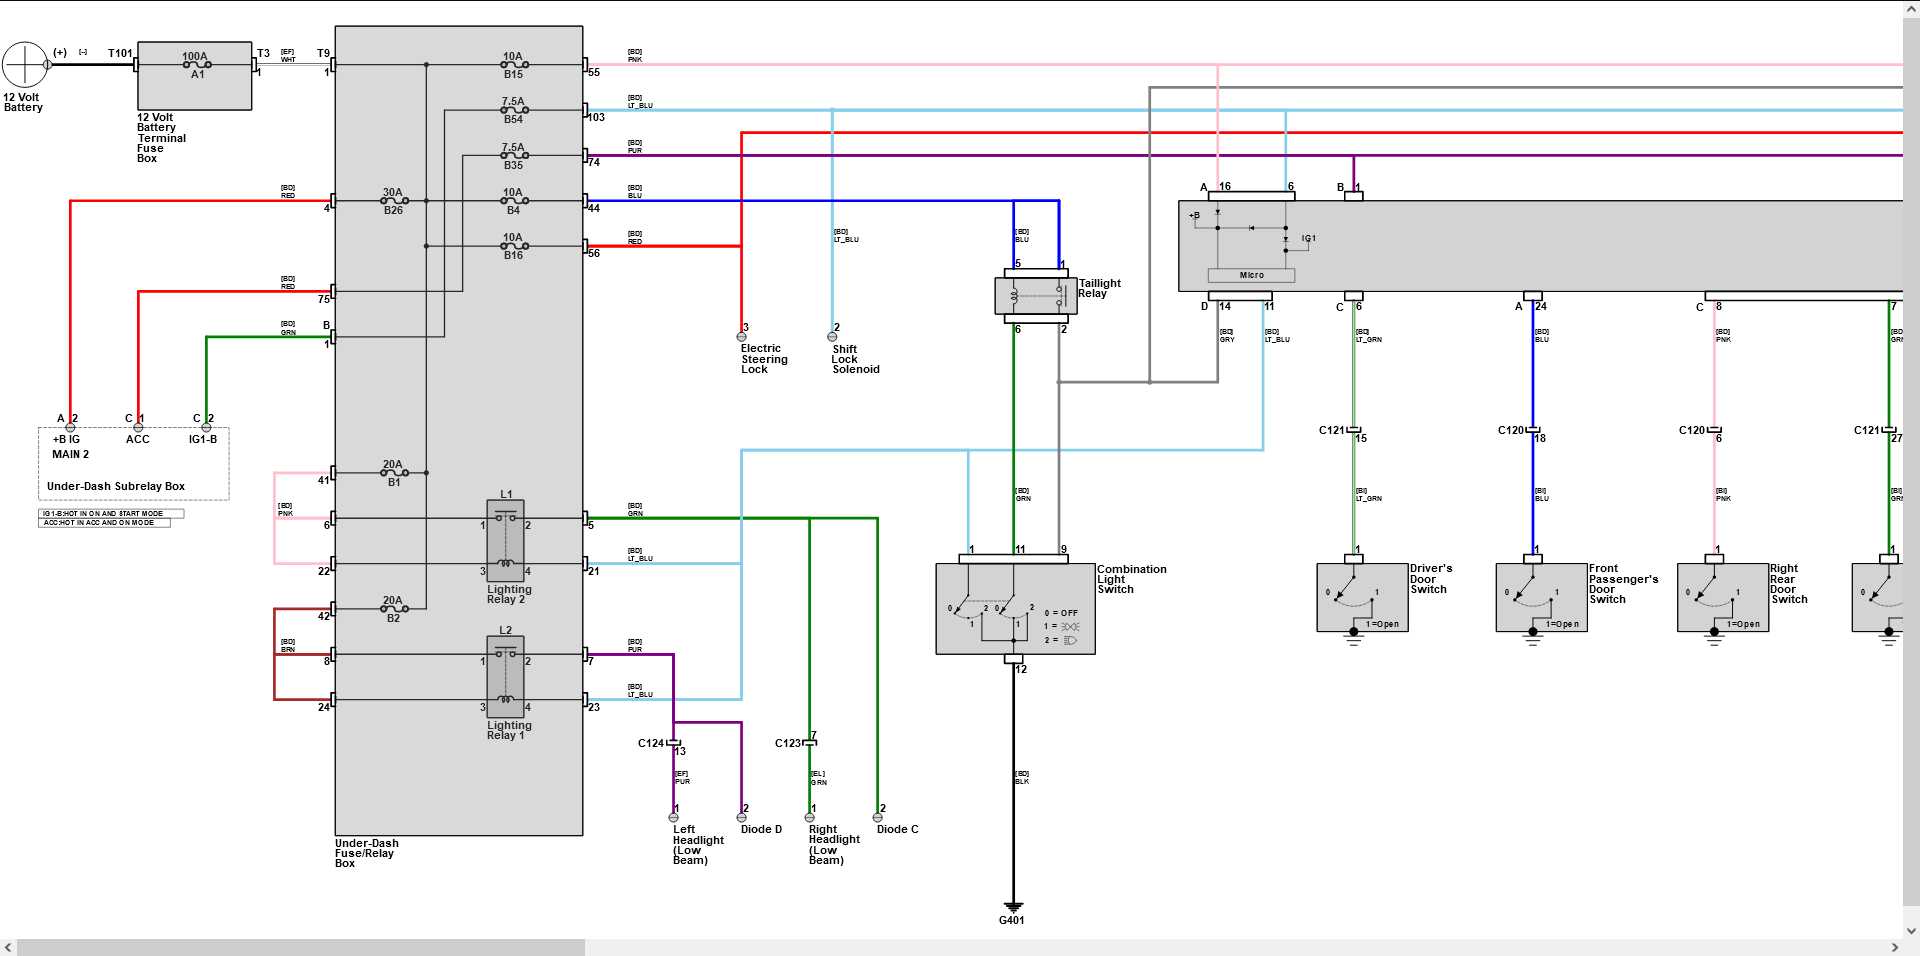Select the Under-Dash Subrelay Box
Viewport: 1920px width, 956px height.
(x=133, y=464)
